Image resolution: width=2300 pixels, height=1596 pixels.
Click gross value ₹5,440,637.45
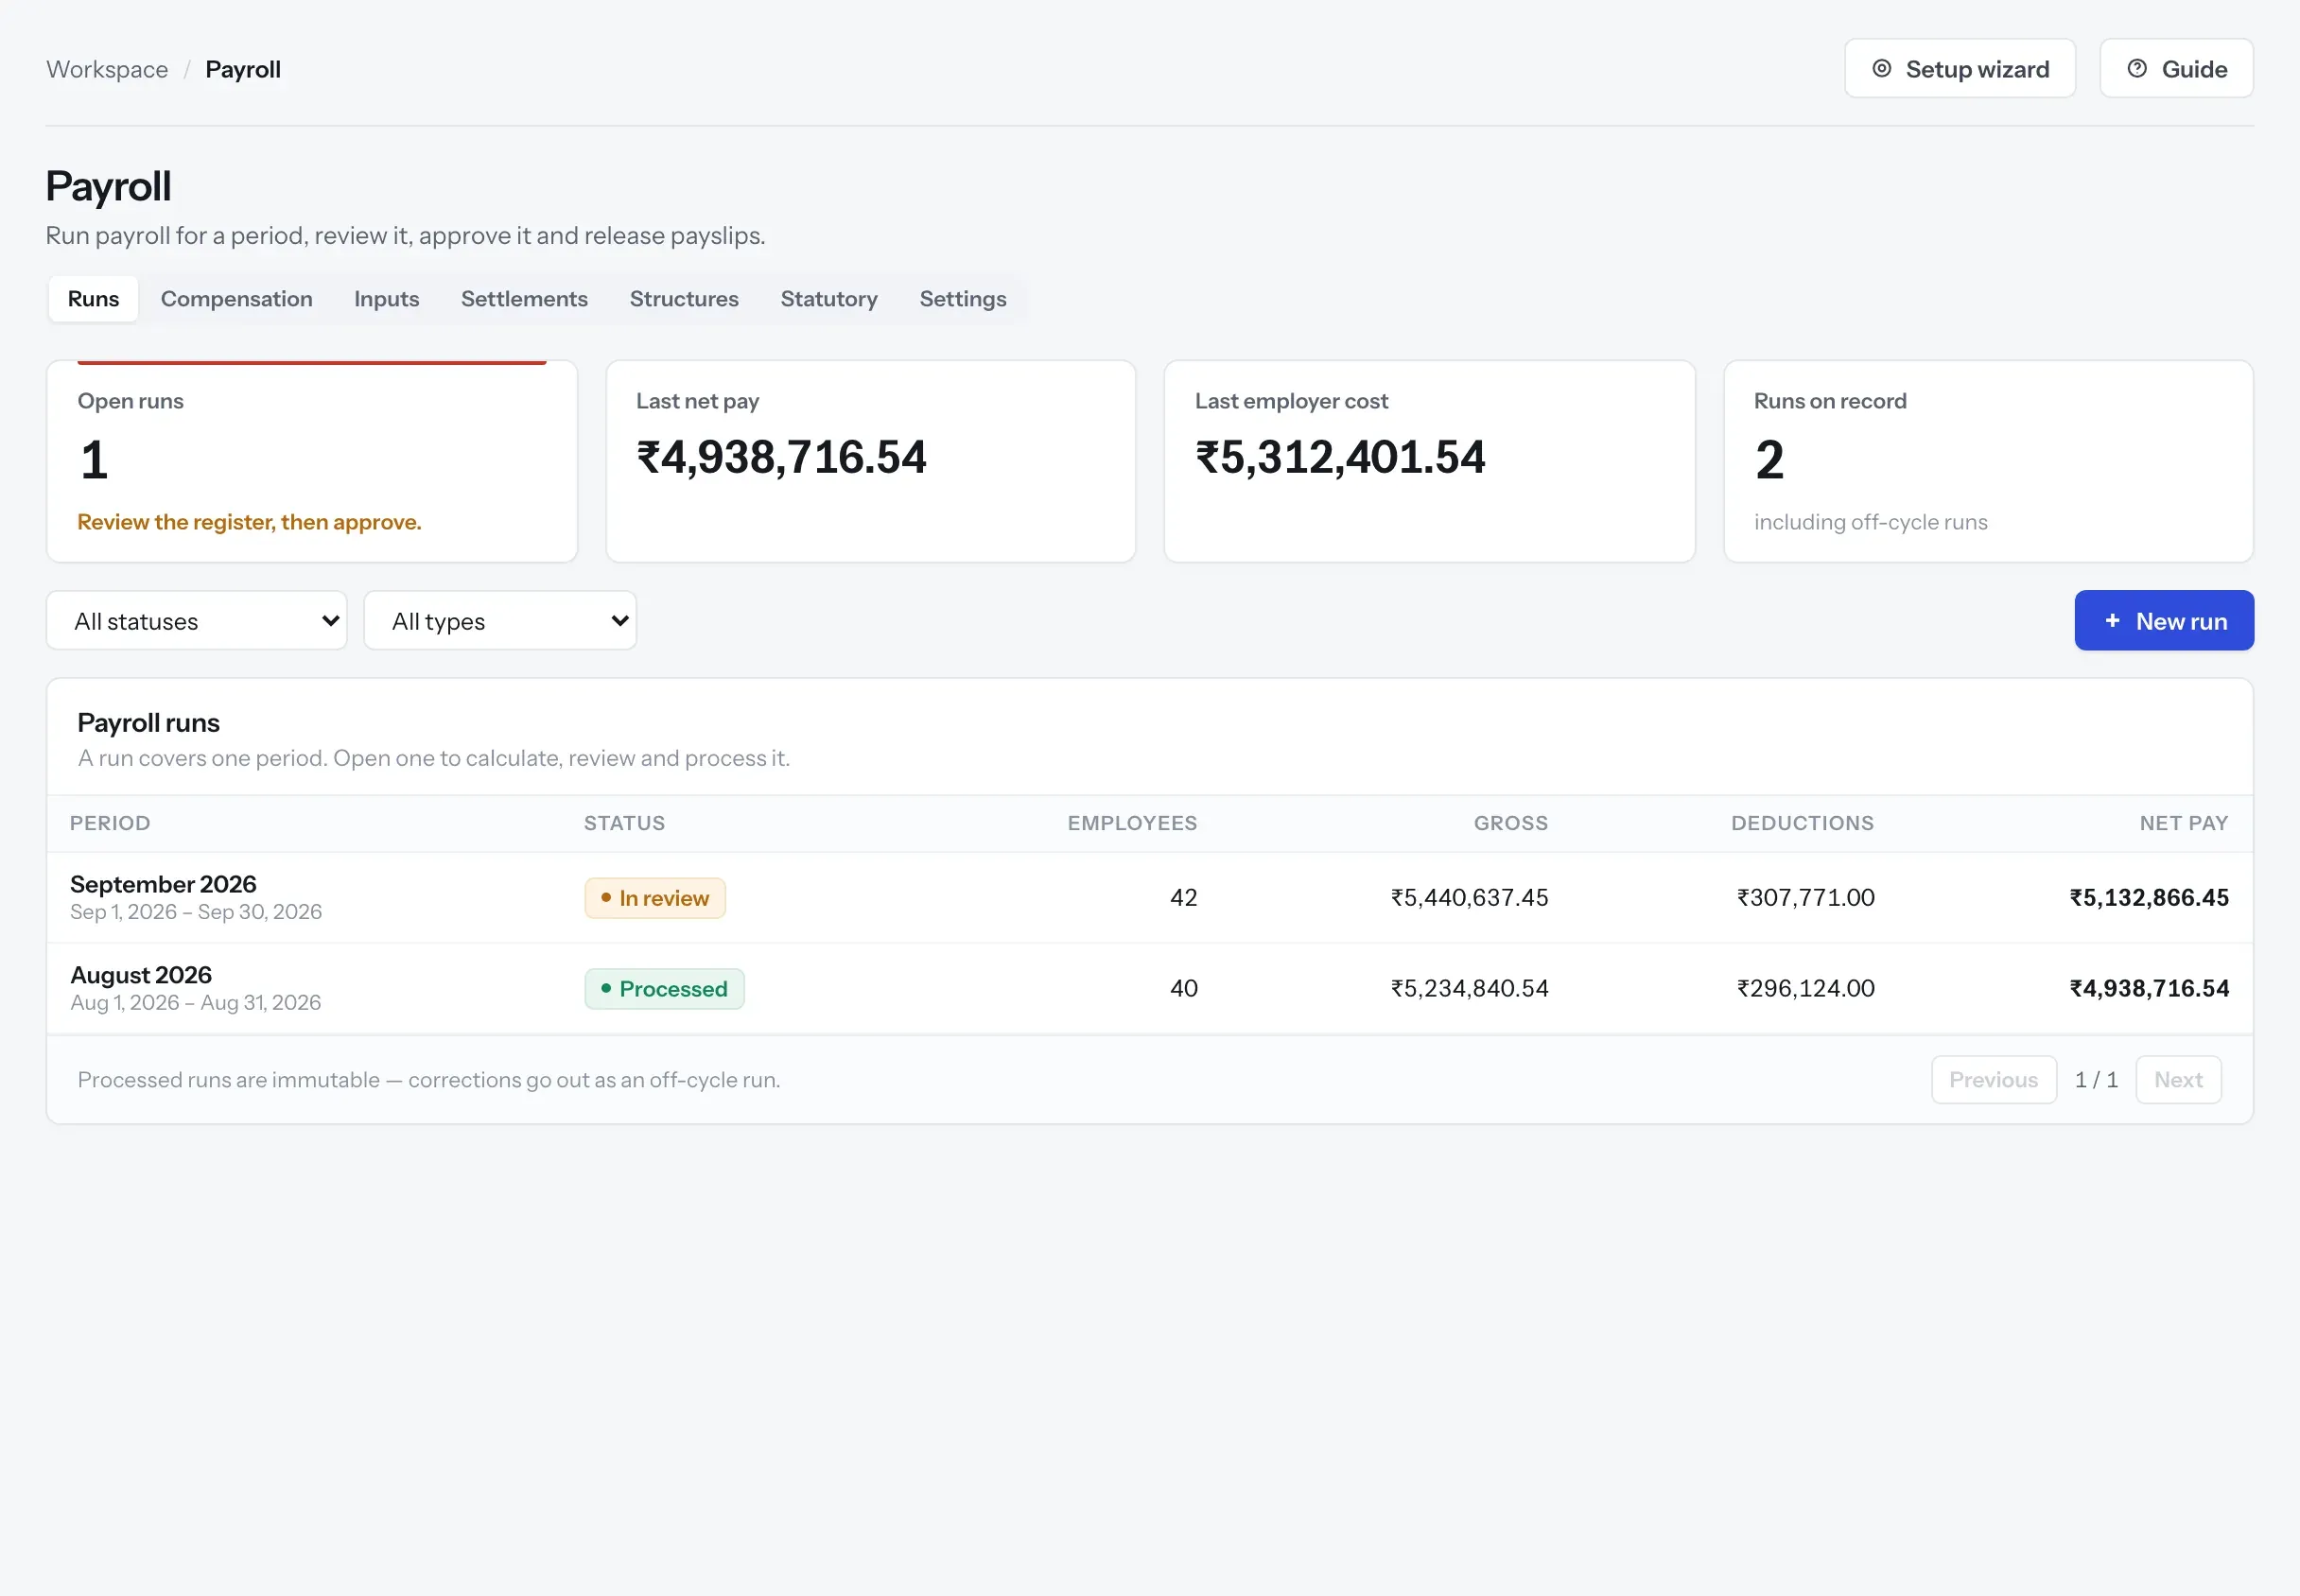coord(1469,898)
